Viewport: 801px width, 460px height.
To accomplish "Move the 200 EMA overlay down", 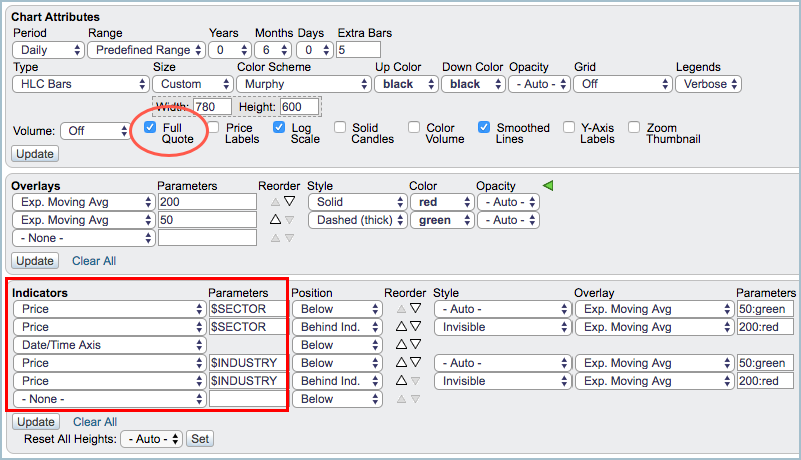I will click(289, 202).
